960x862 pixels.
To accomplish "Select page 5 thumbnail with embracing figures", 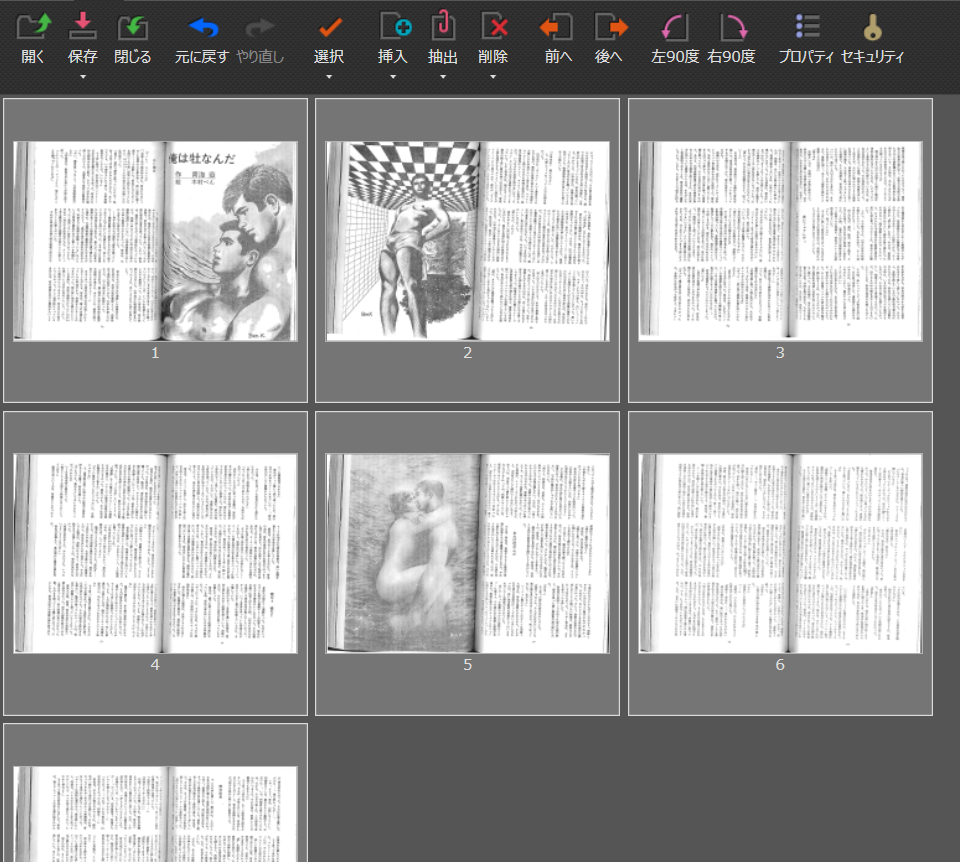I will (x=467, y=553).
